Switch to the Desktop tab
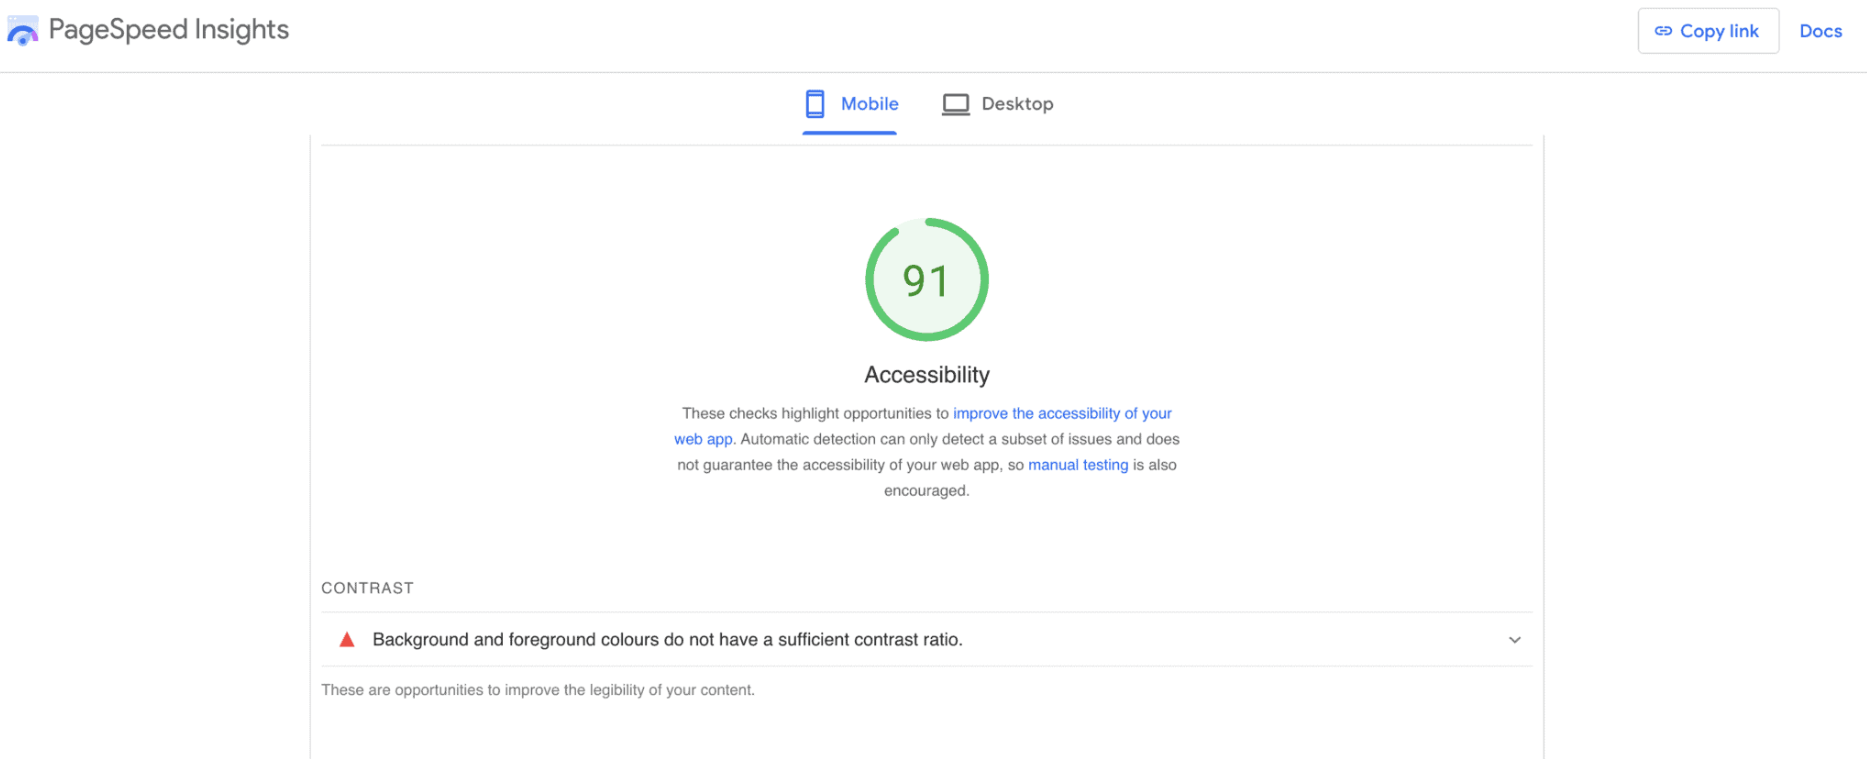This screenshot has height=759, width=1867. (x=997, y=104)
